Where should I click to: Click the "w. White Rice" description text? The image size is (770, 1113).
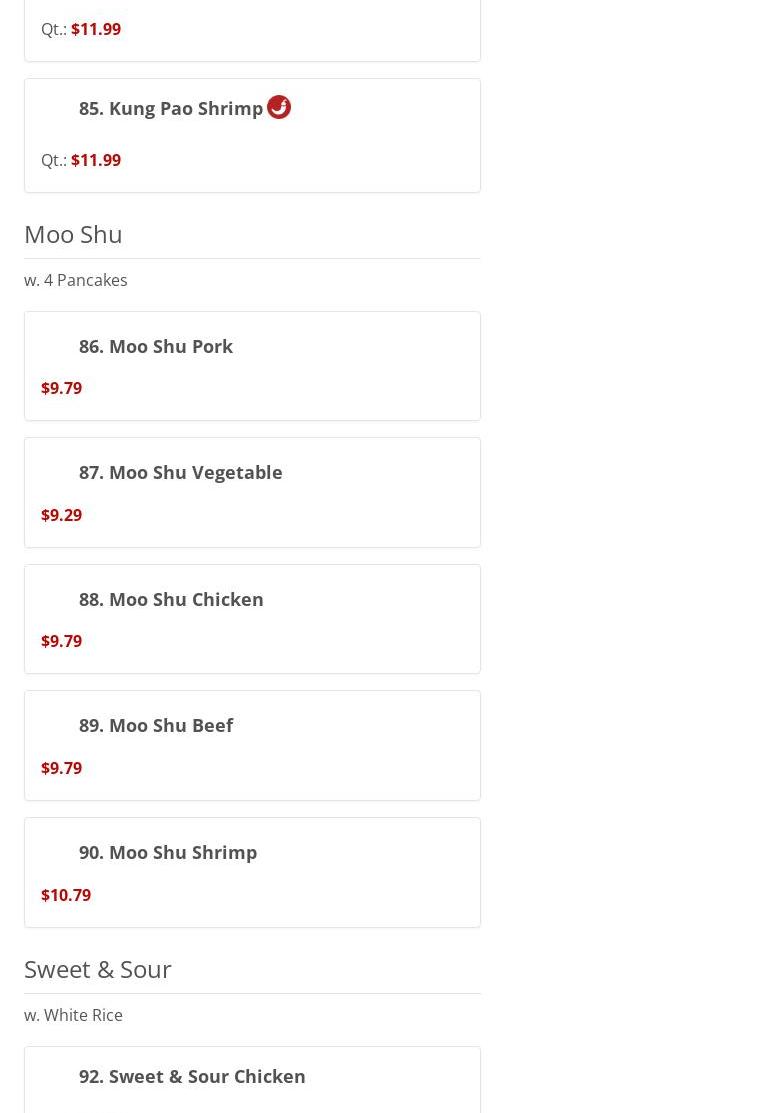(74, 1015)
